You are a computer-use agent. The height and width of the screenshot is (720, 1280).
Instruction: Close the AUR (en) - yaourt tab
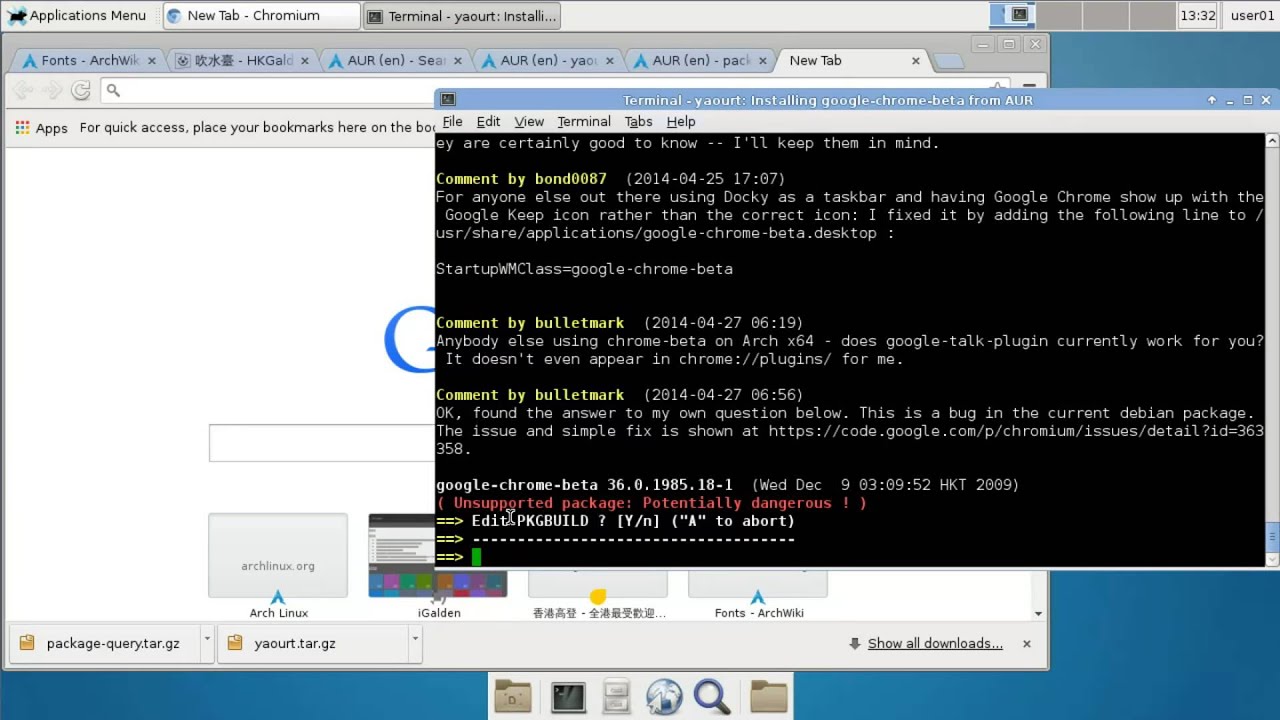[610, 60]
